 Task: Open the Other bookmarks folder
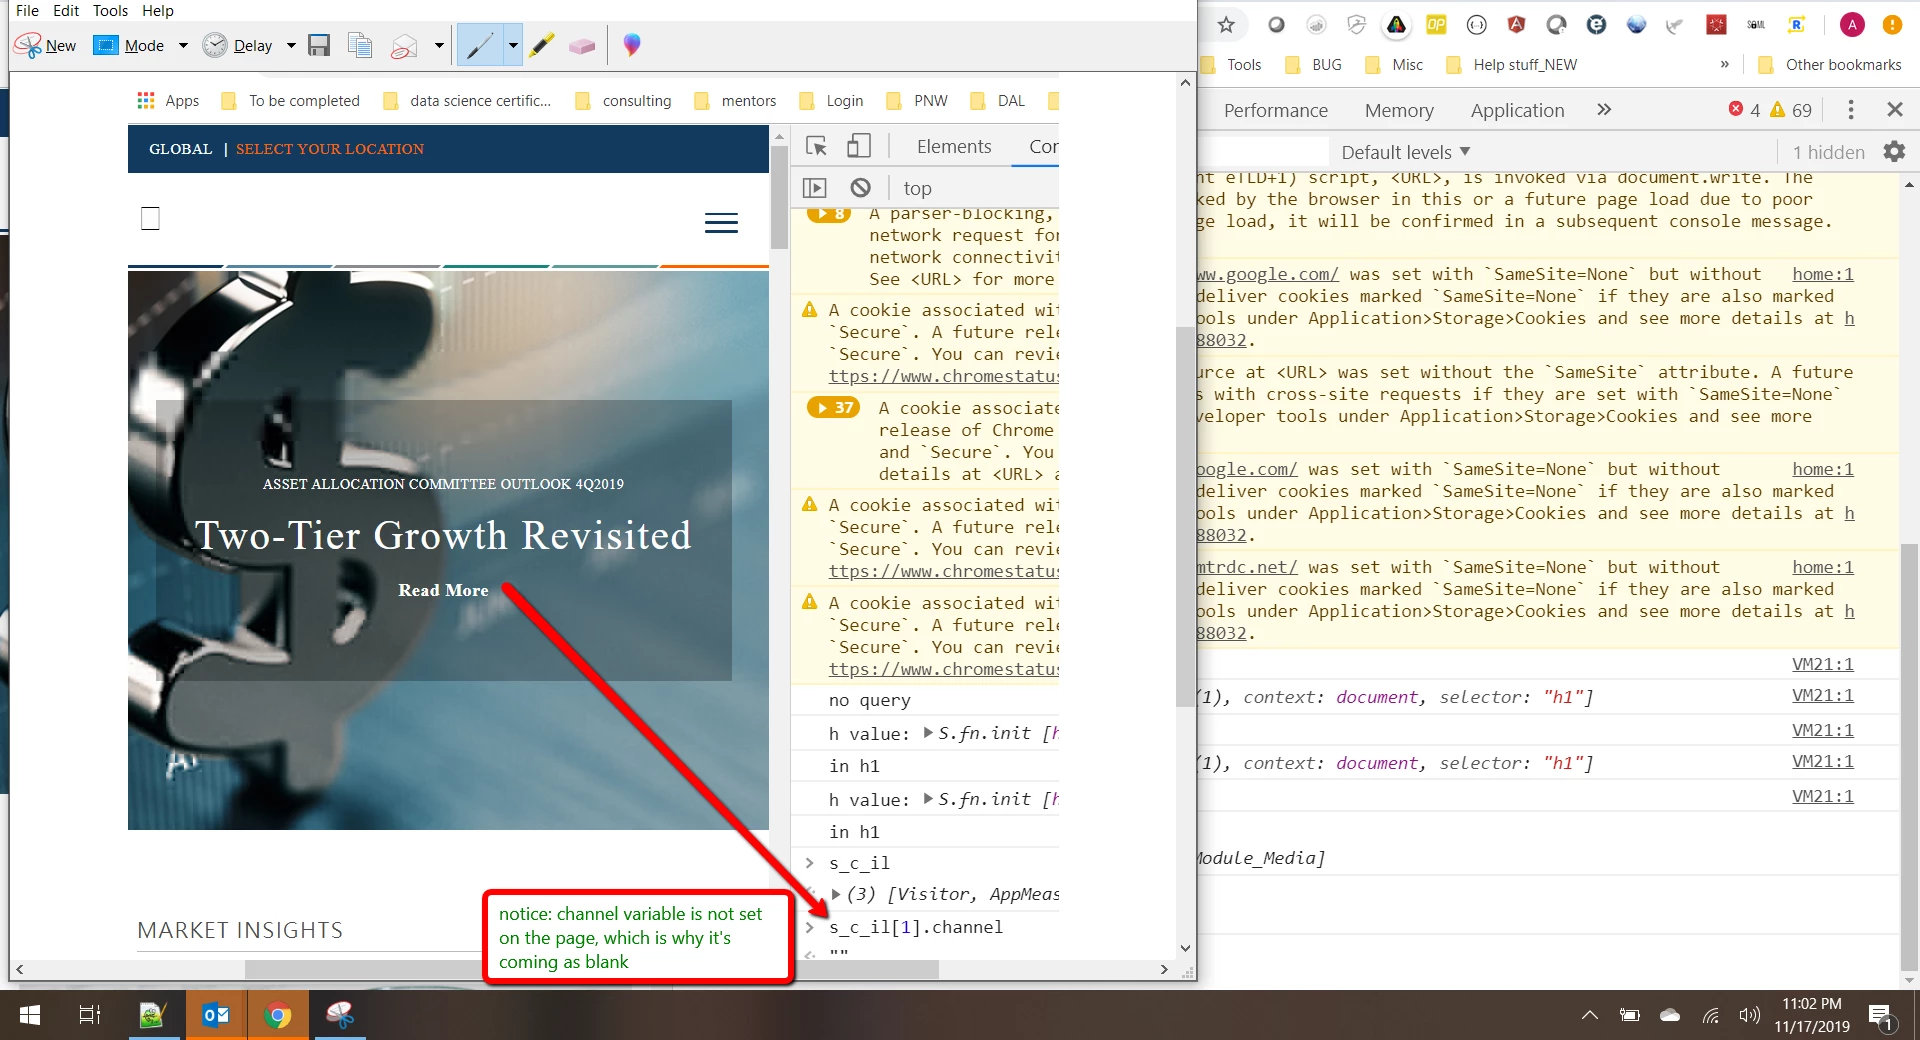click(1830, 65)
